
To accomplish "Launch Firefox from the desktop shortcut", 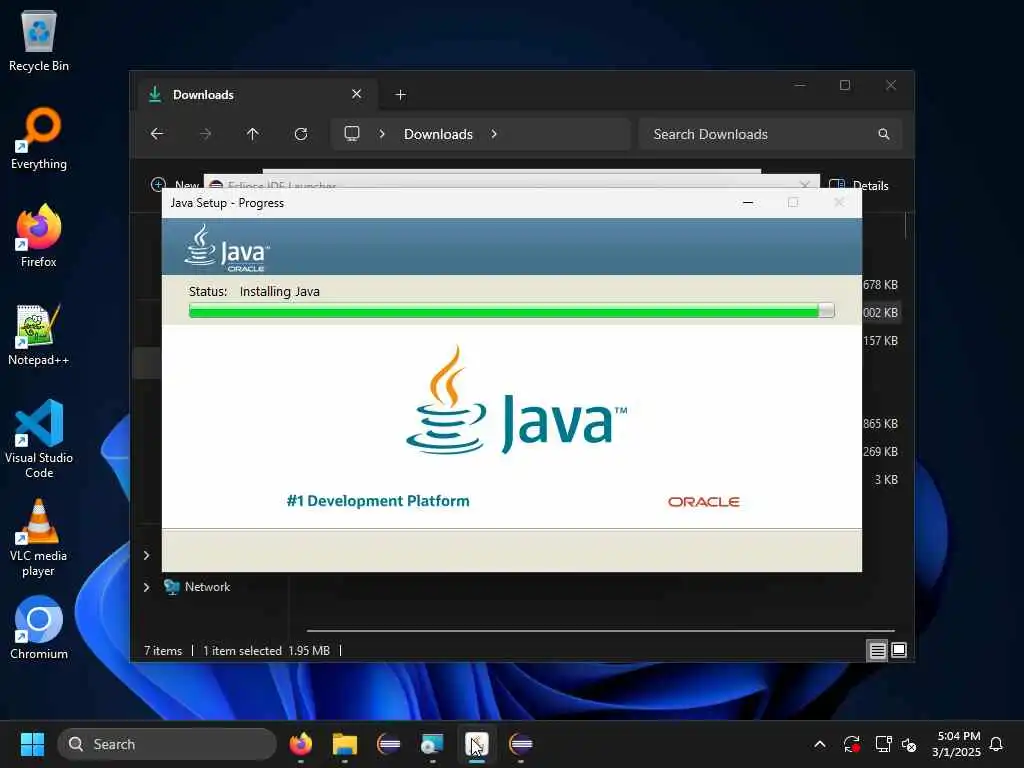I will coord(39,236).
